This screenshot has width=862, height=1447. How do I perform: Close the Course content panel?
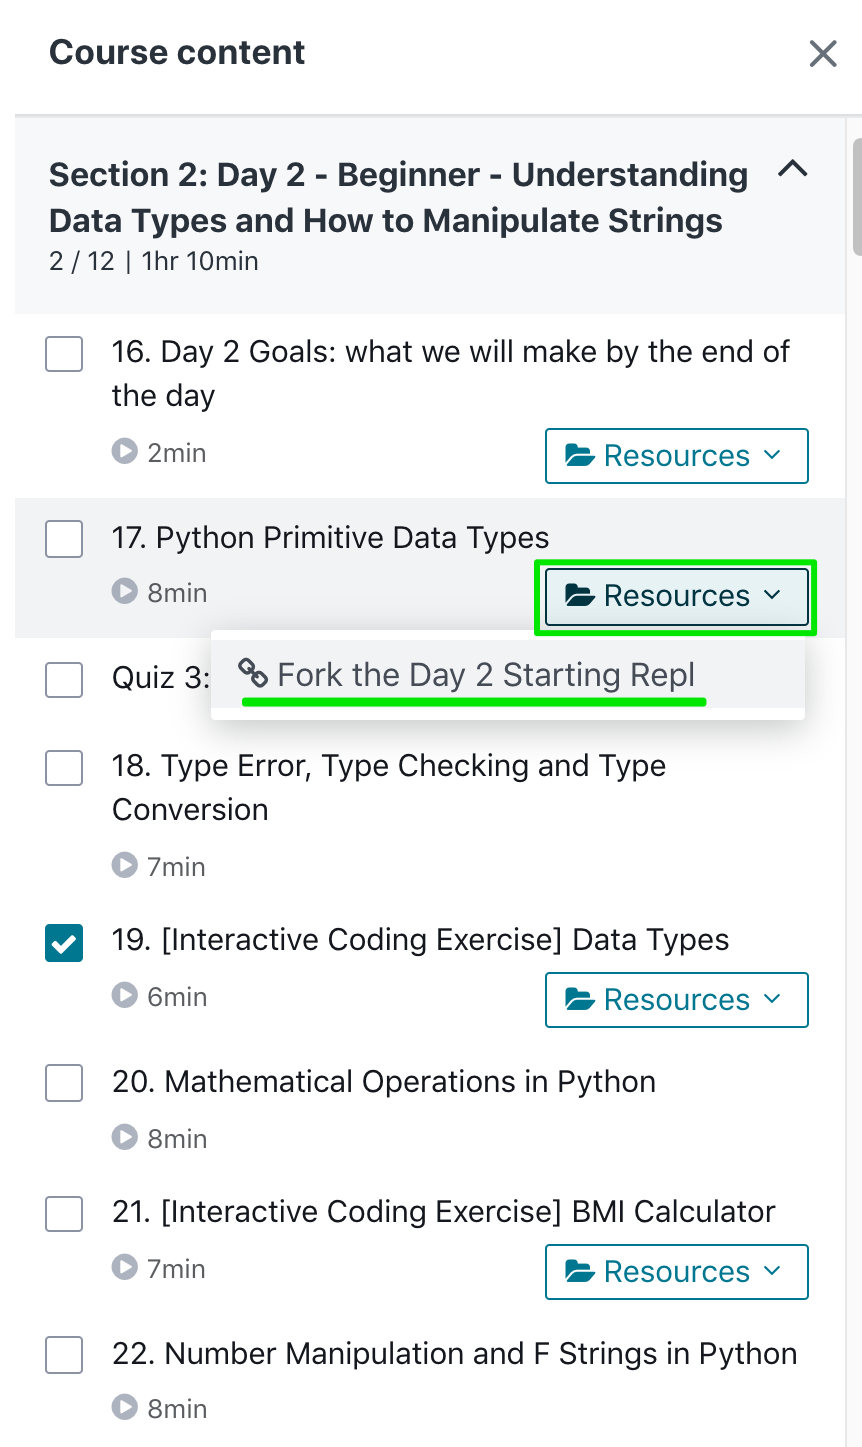click(x=823, y=53)
